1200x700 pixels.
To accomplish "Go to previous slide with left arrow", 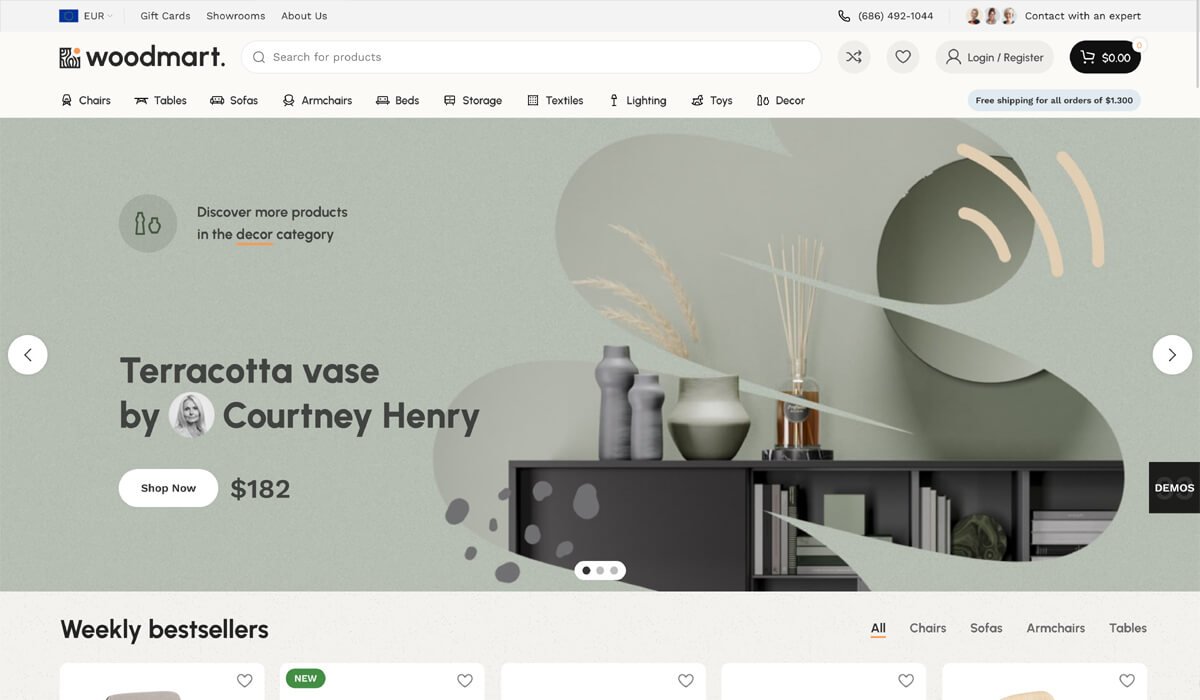I will click(28, 355).
